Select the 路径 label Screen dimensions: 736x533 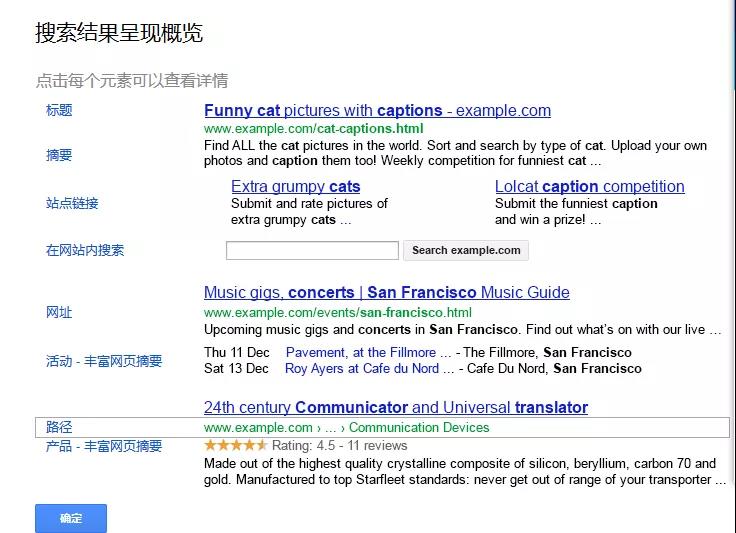(59, 427)
